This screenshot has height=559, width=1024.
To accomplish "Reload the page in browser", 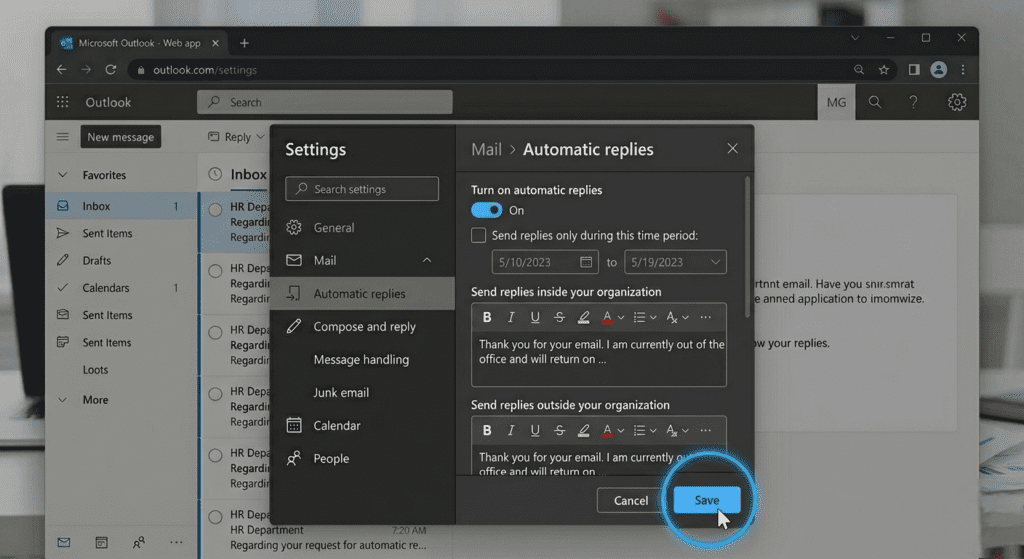I will click(110, 69).
